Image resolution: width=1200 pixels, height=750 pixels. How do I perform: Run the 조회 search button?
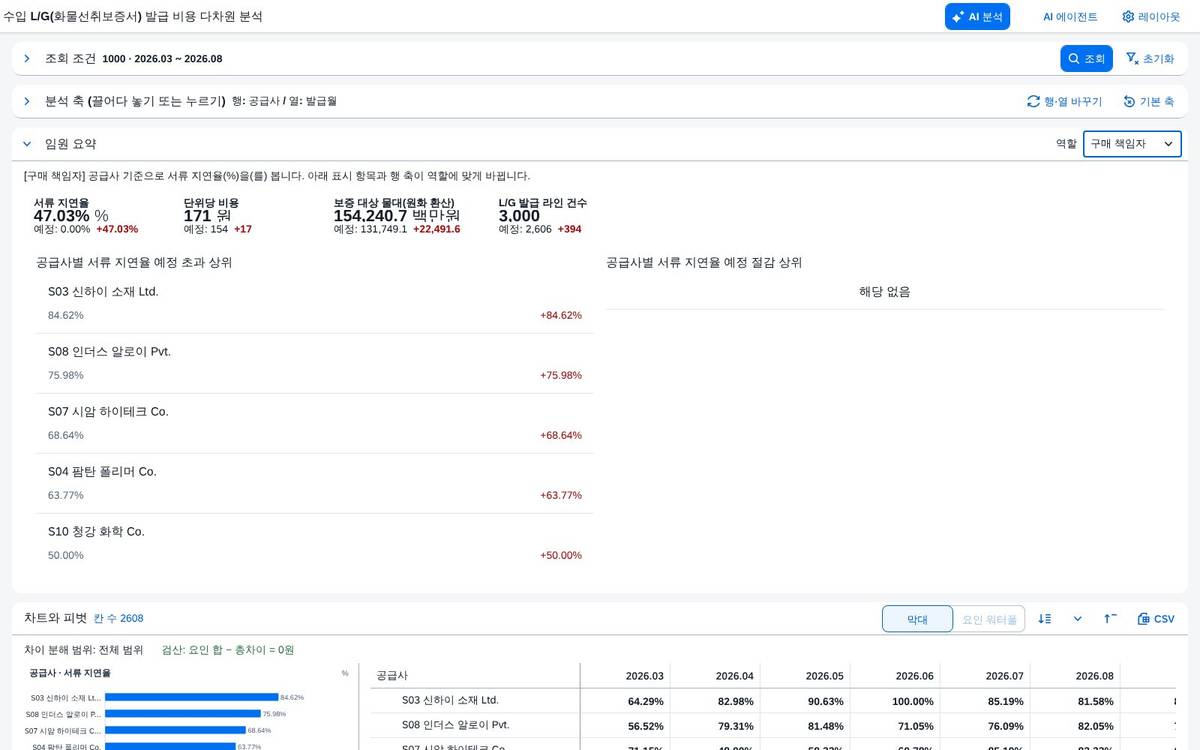[1086, 59]
